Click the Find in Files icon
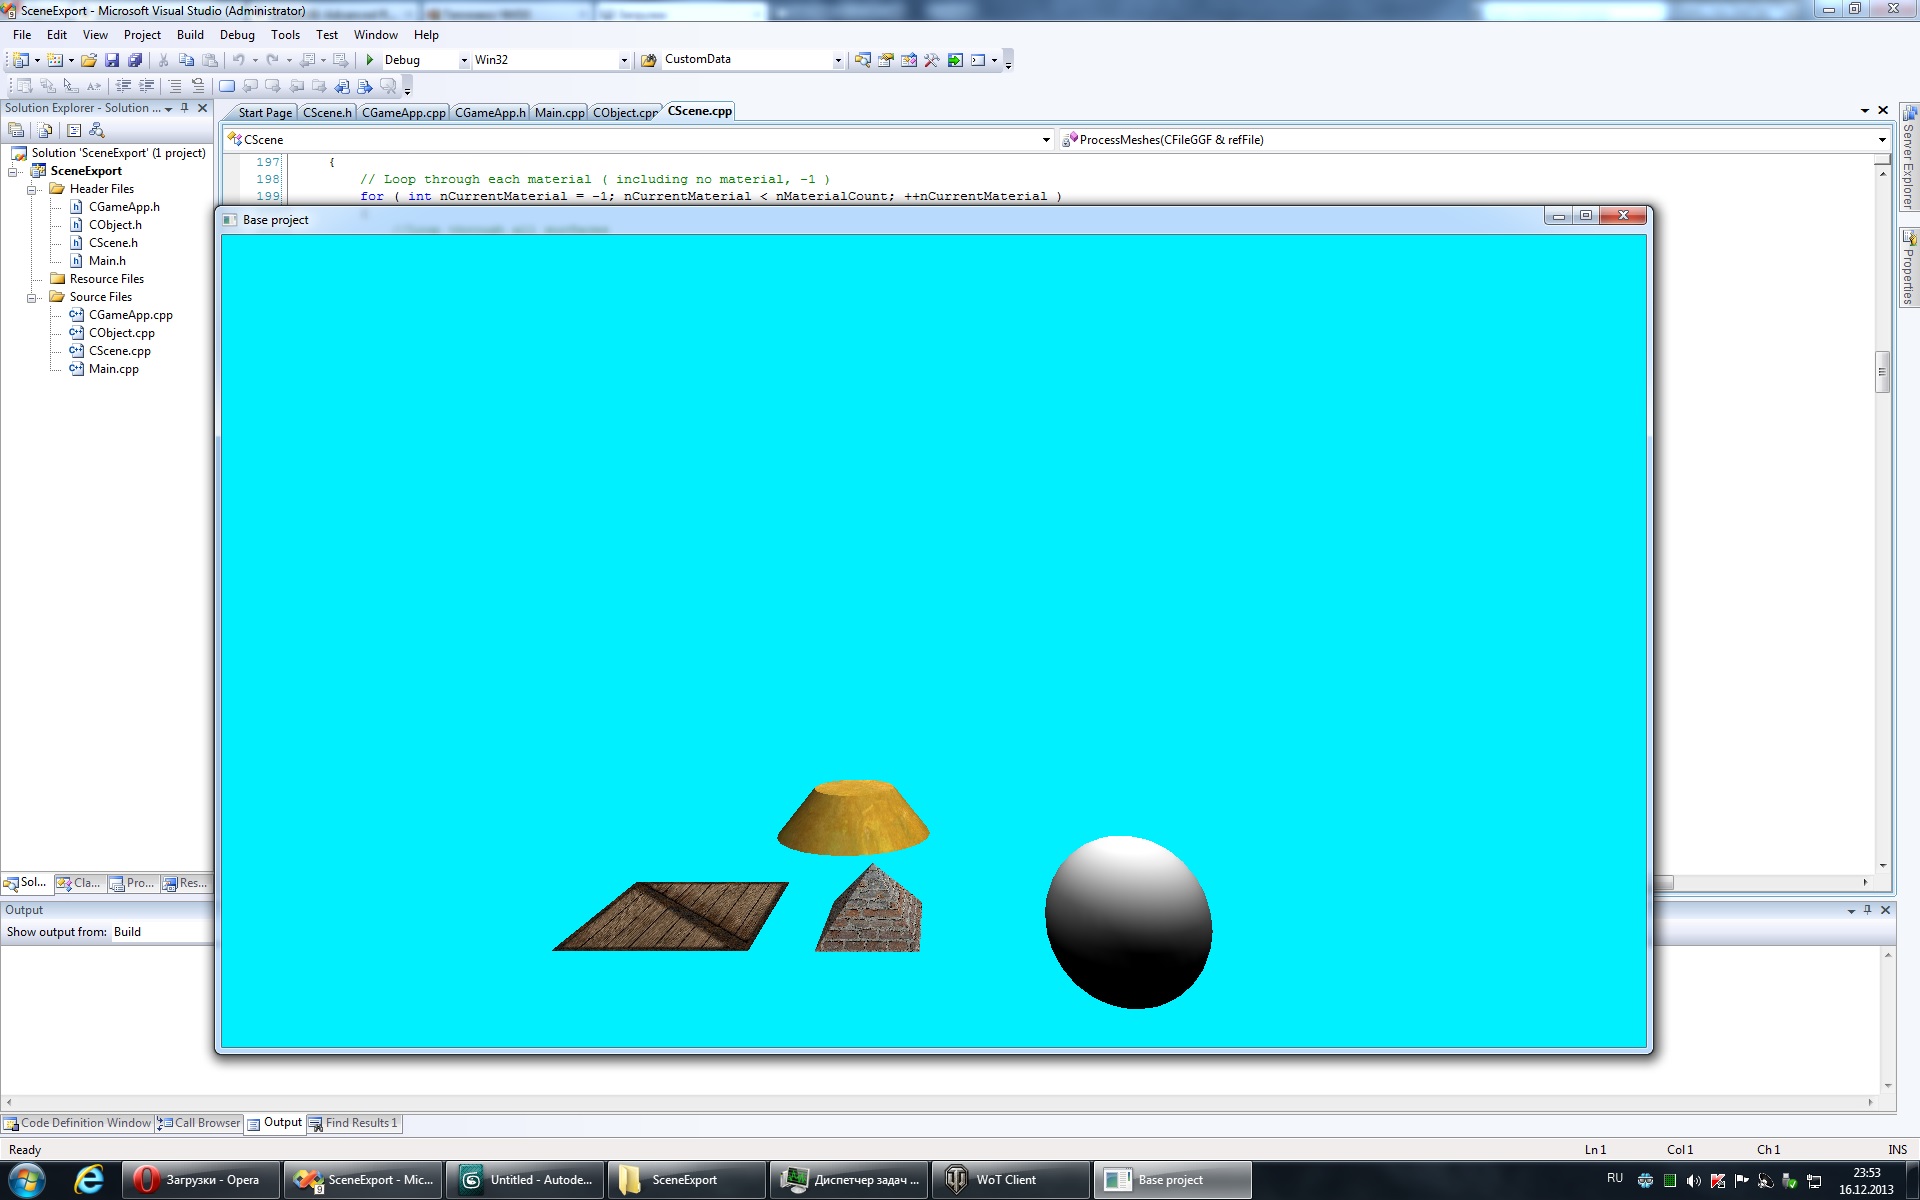Image resolution: width=1920 pixels, height=1200 pixels. coord(648,60)
